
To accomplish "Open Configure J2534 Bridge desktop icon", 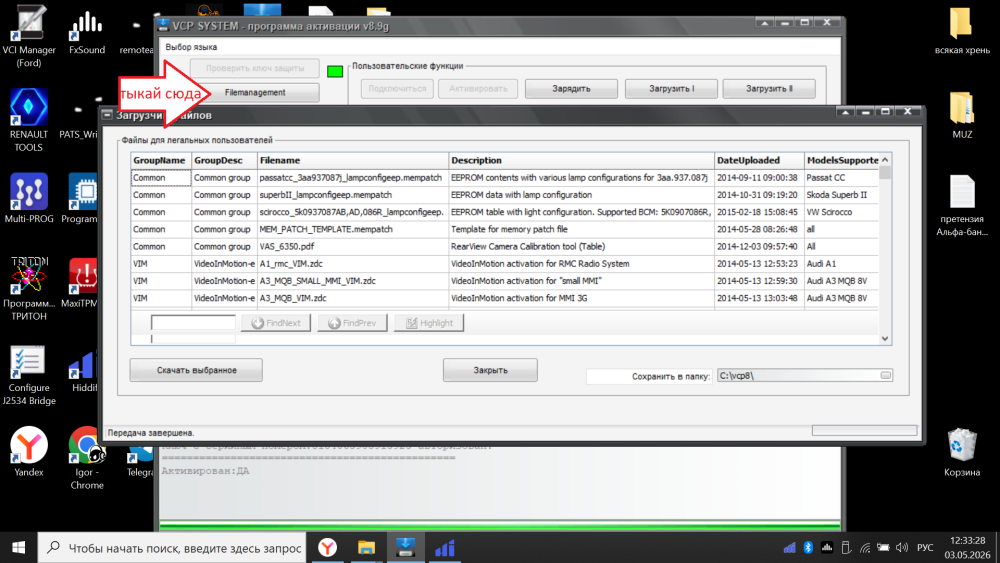I will click(x=29, y=375).
